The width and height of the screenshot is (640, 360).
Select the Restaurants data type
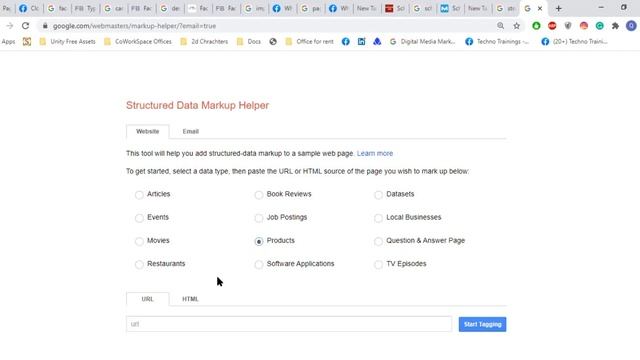[139, 264]
